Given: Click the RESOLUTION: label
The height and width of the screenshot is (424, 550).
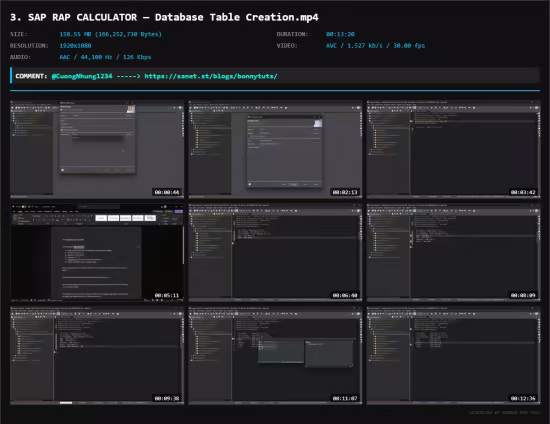Looking at the screenshot, I should [x=29, y=46].
